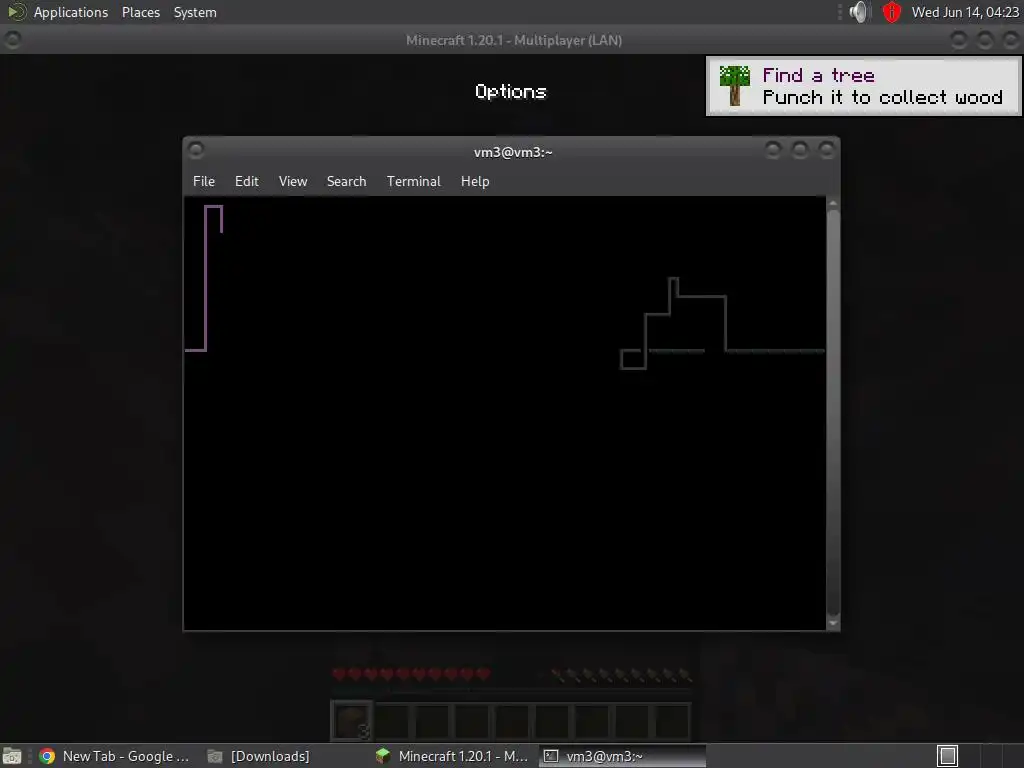This screenshot has height=768, width=1024.
Task: Click the first hotbar slot in Minecraft
Action: pyautogui.click(x=351, y=721)
